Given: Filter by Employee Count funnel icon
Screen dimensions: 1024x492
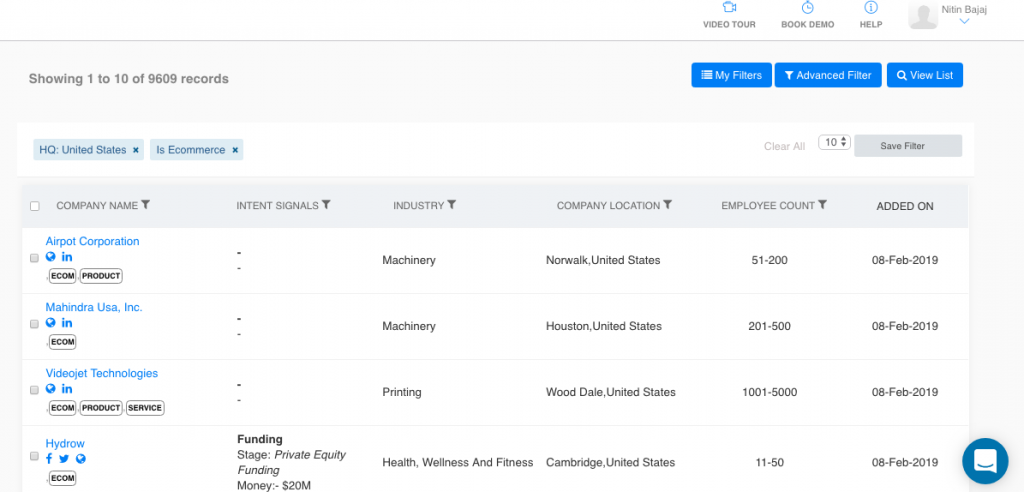Looking at the screenshot, I should coord(822,205).
